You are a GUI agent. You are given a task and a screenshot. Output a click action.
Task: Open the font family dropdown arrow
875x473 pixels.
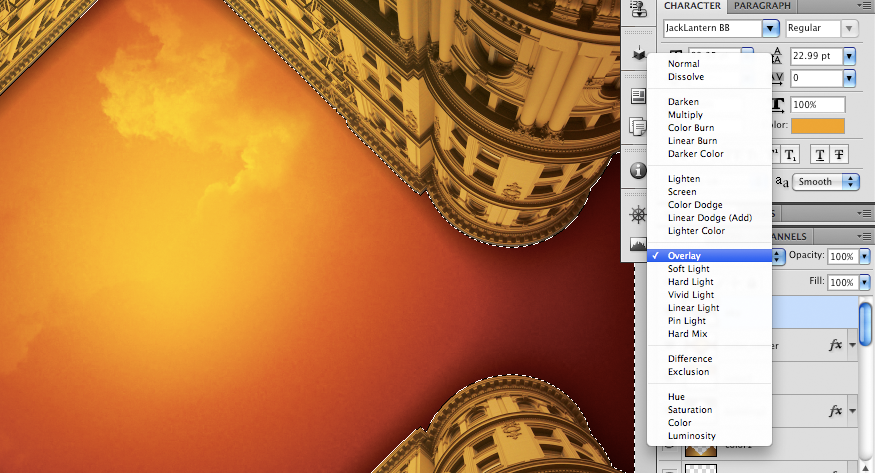coord(771,28)
